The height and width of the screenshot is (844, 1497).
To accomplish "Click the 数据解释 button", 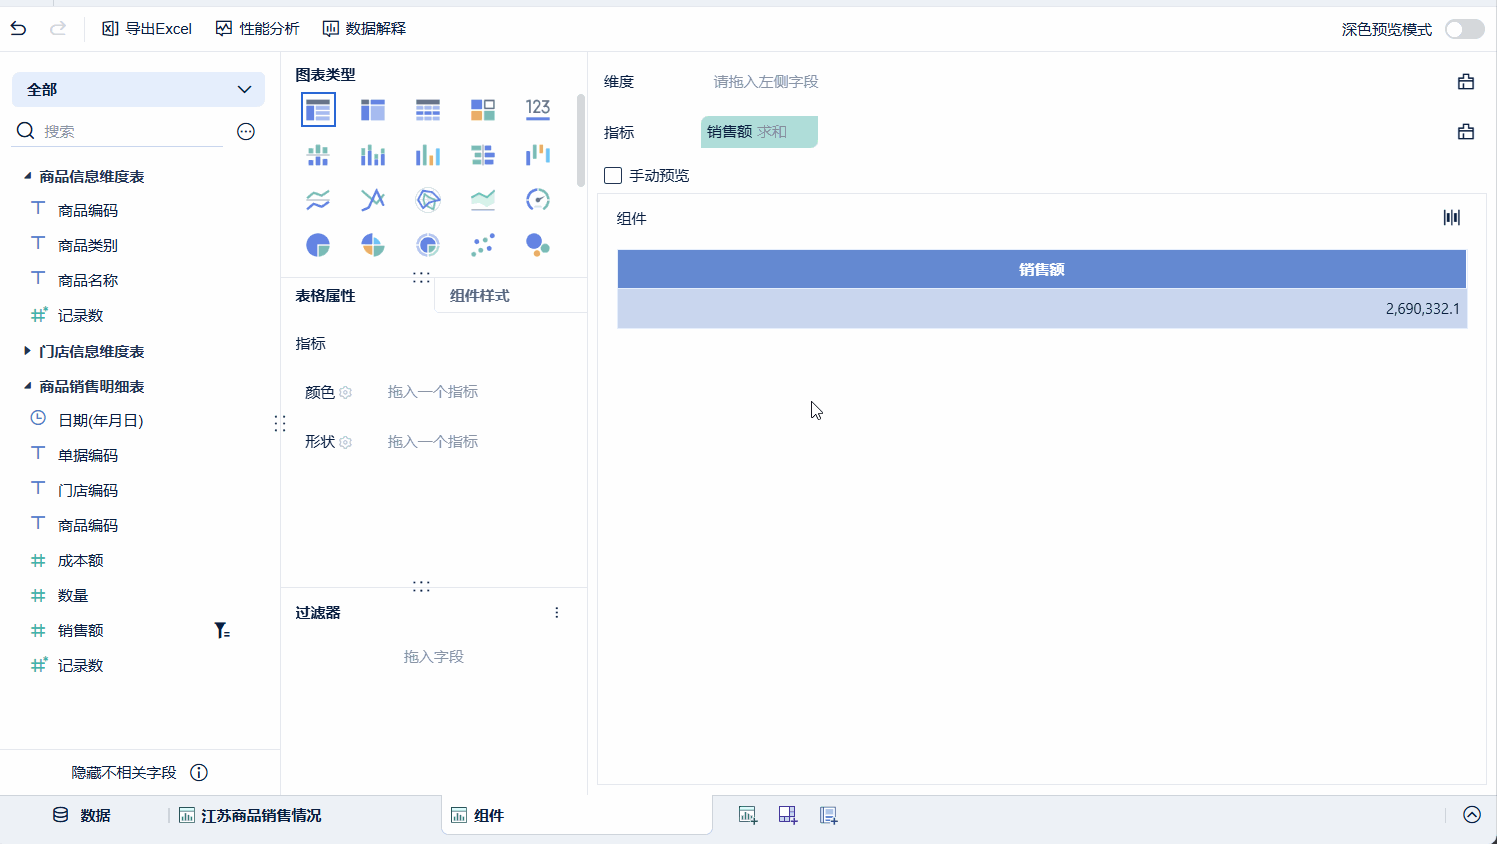I will (x=364, y=29).
